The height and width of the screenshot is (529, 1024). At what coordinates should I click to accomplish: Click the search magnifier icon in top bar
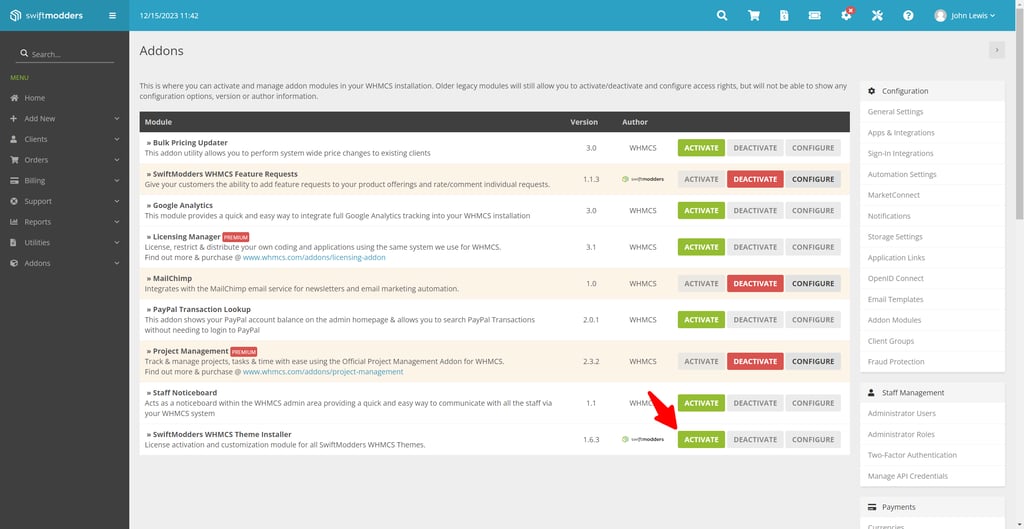tap(723, 16)
